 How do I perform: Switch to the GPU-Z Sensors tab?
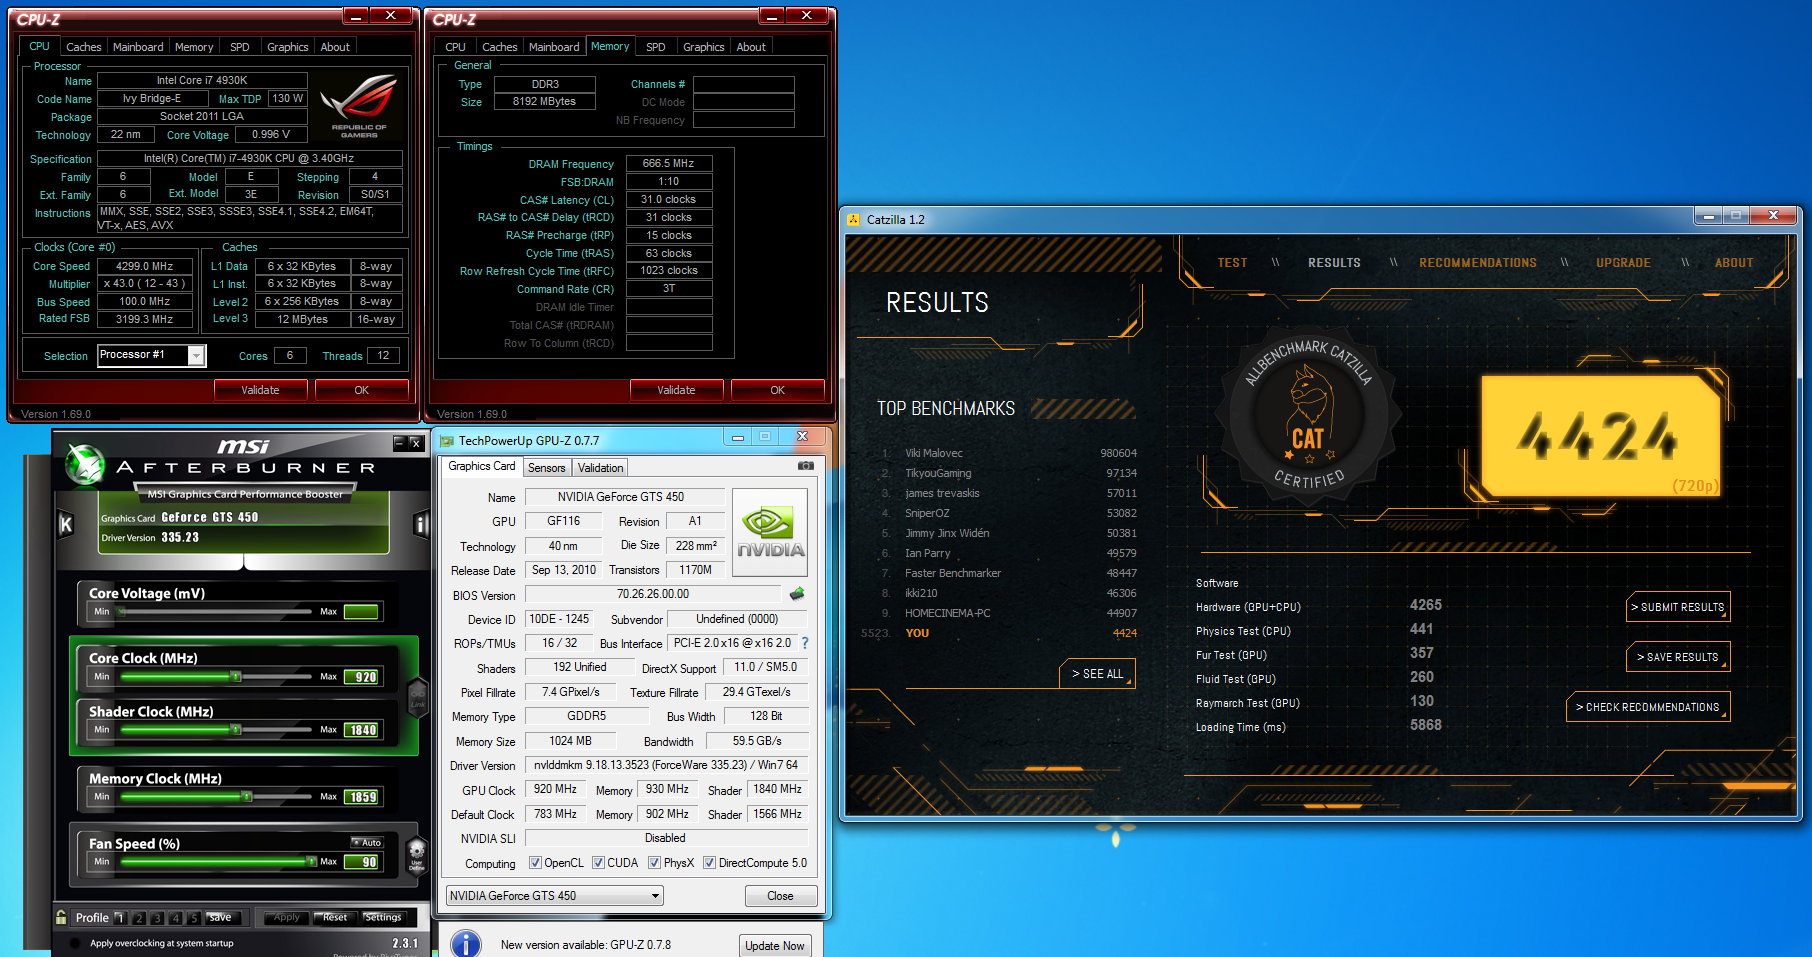coord(547,468)
